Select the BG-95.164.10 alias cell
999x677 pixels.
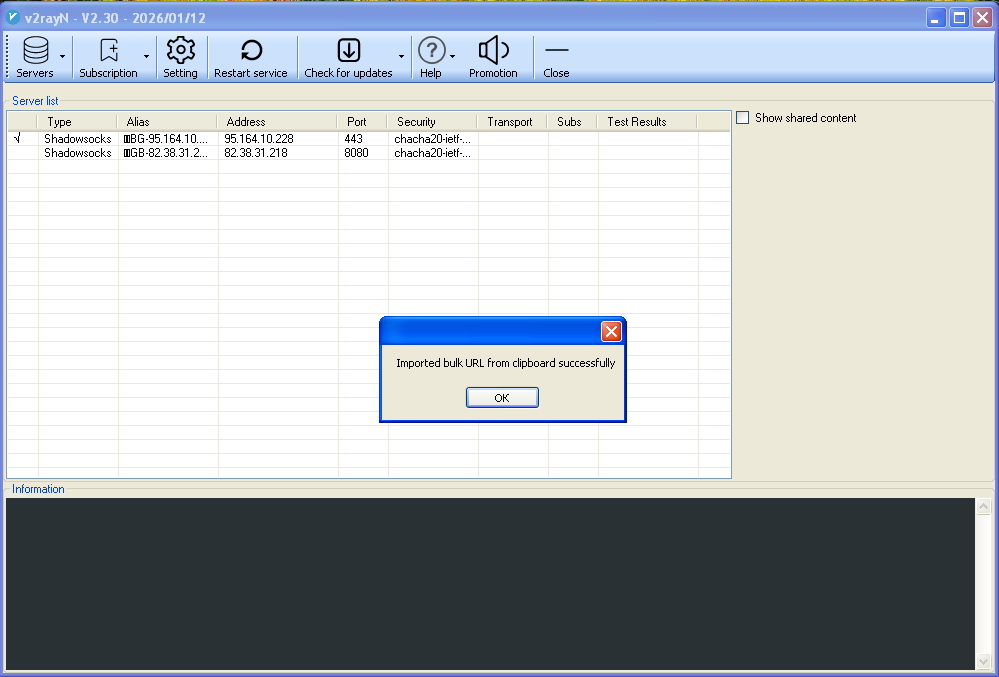(166, 139)
